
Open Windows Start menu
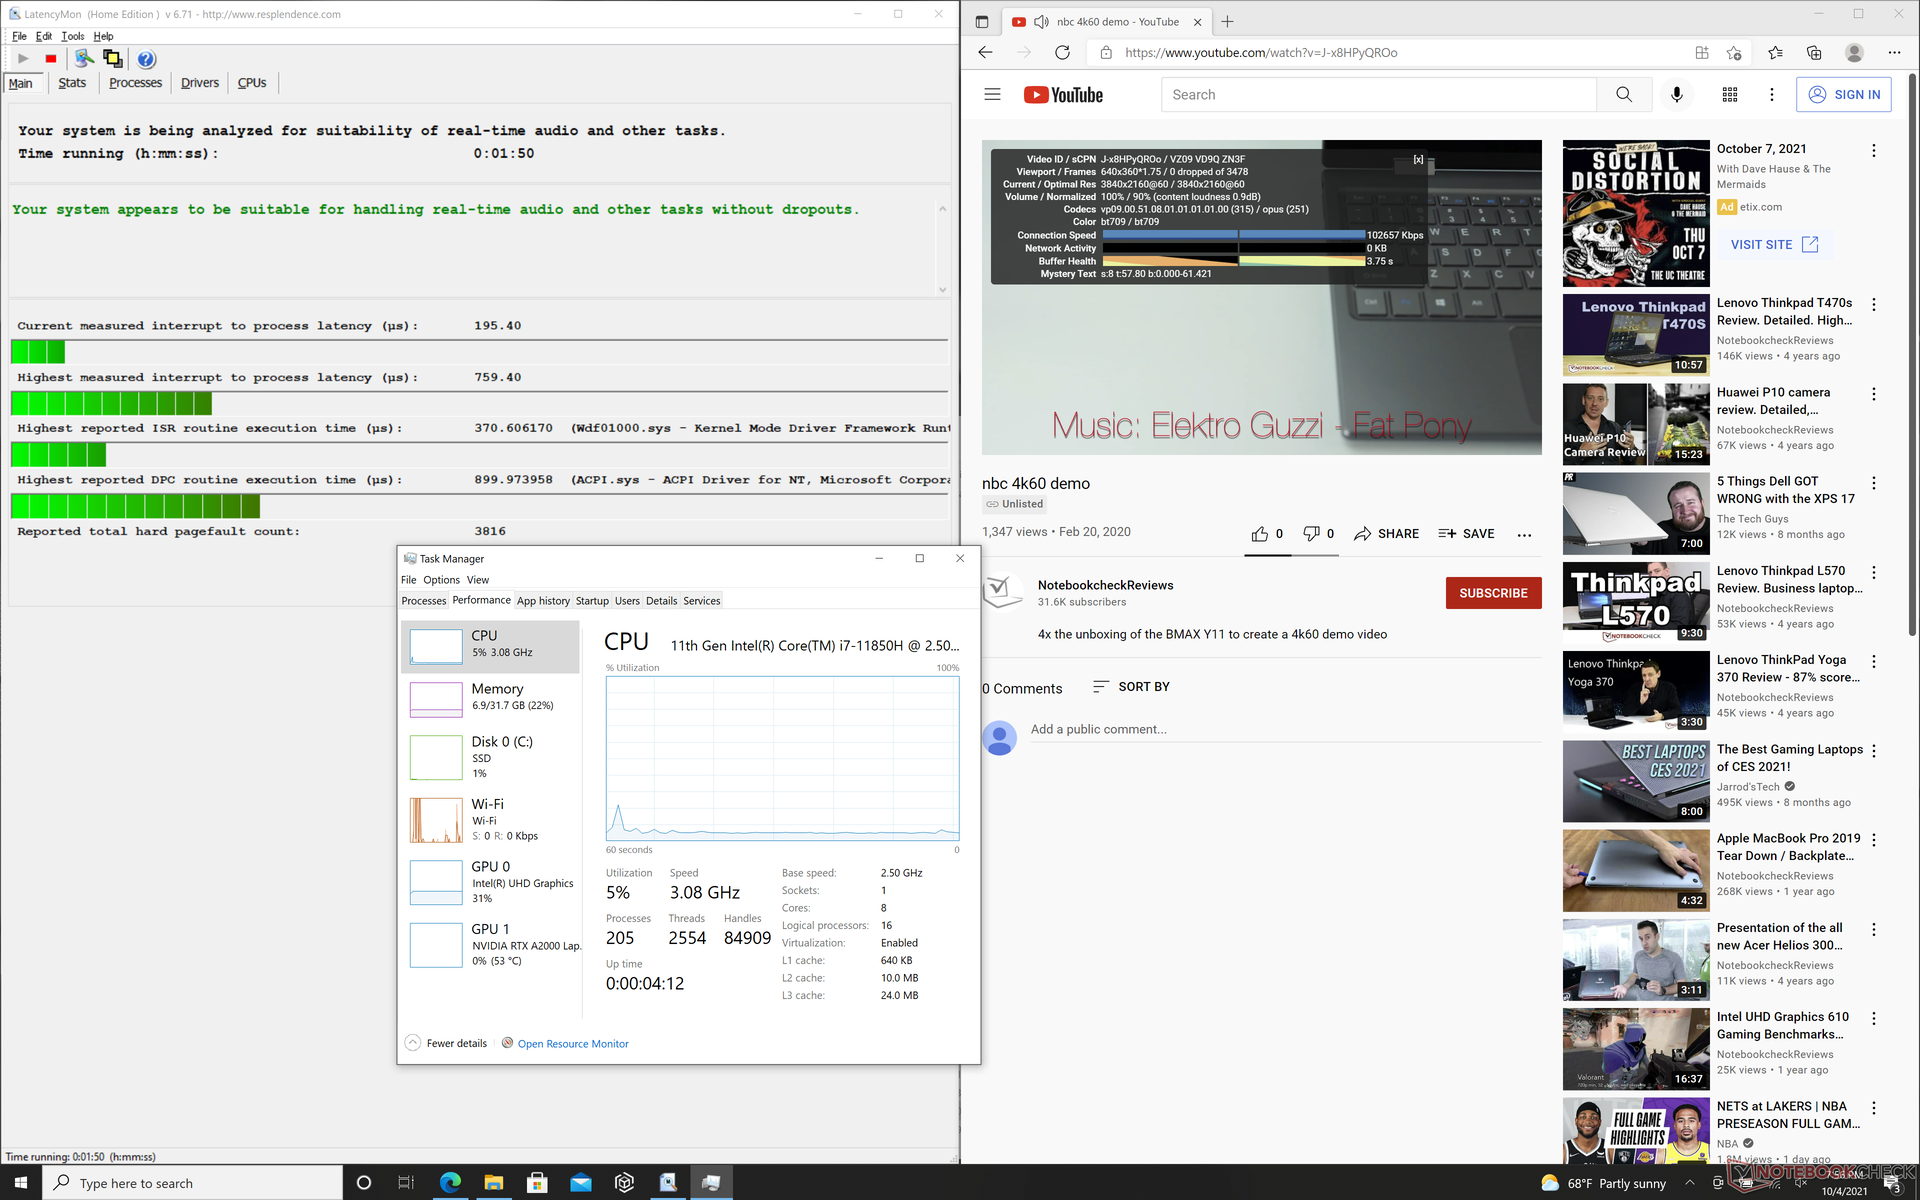[20, 1183]
